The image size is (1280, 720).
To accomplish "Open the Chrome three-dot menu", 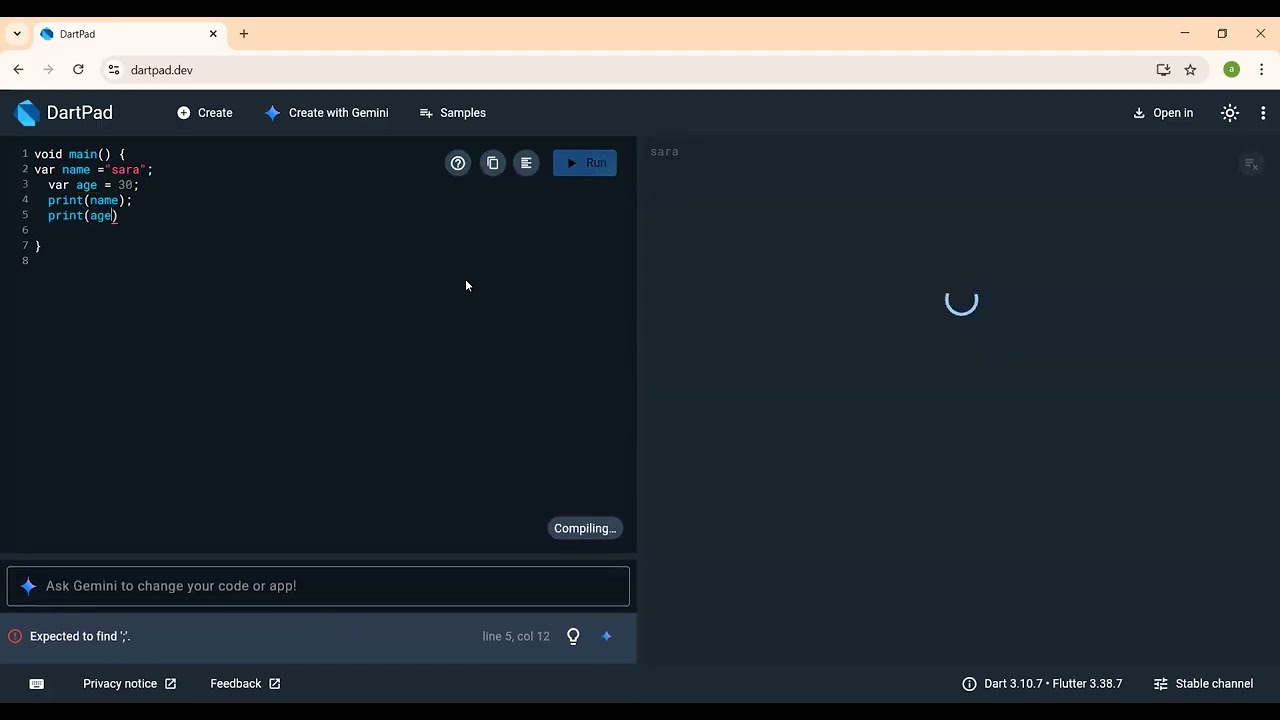I will pyautogui.click(x=1262, y=70).
